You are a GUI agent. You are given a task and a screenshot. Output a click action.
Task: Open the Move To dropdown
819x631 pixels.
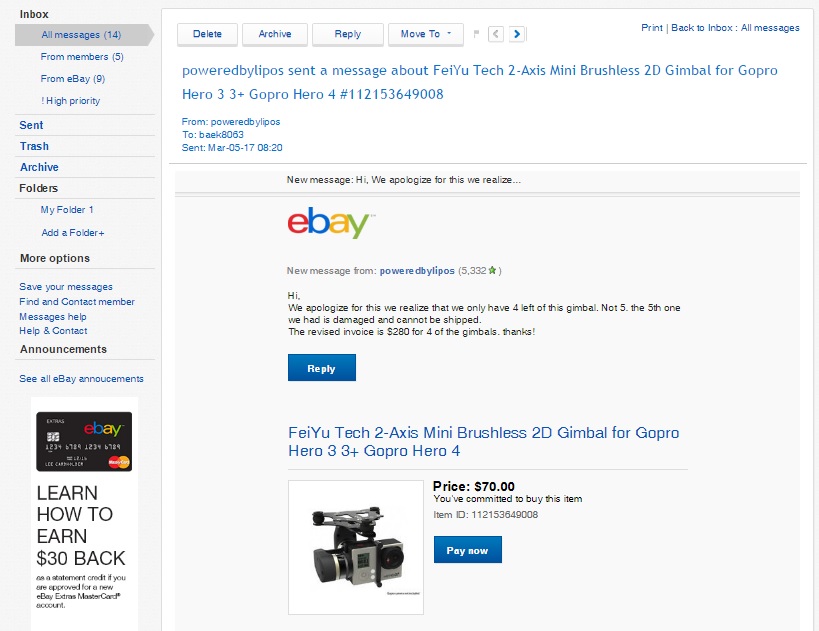click(x=425, y=34)
